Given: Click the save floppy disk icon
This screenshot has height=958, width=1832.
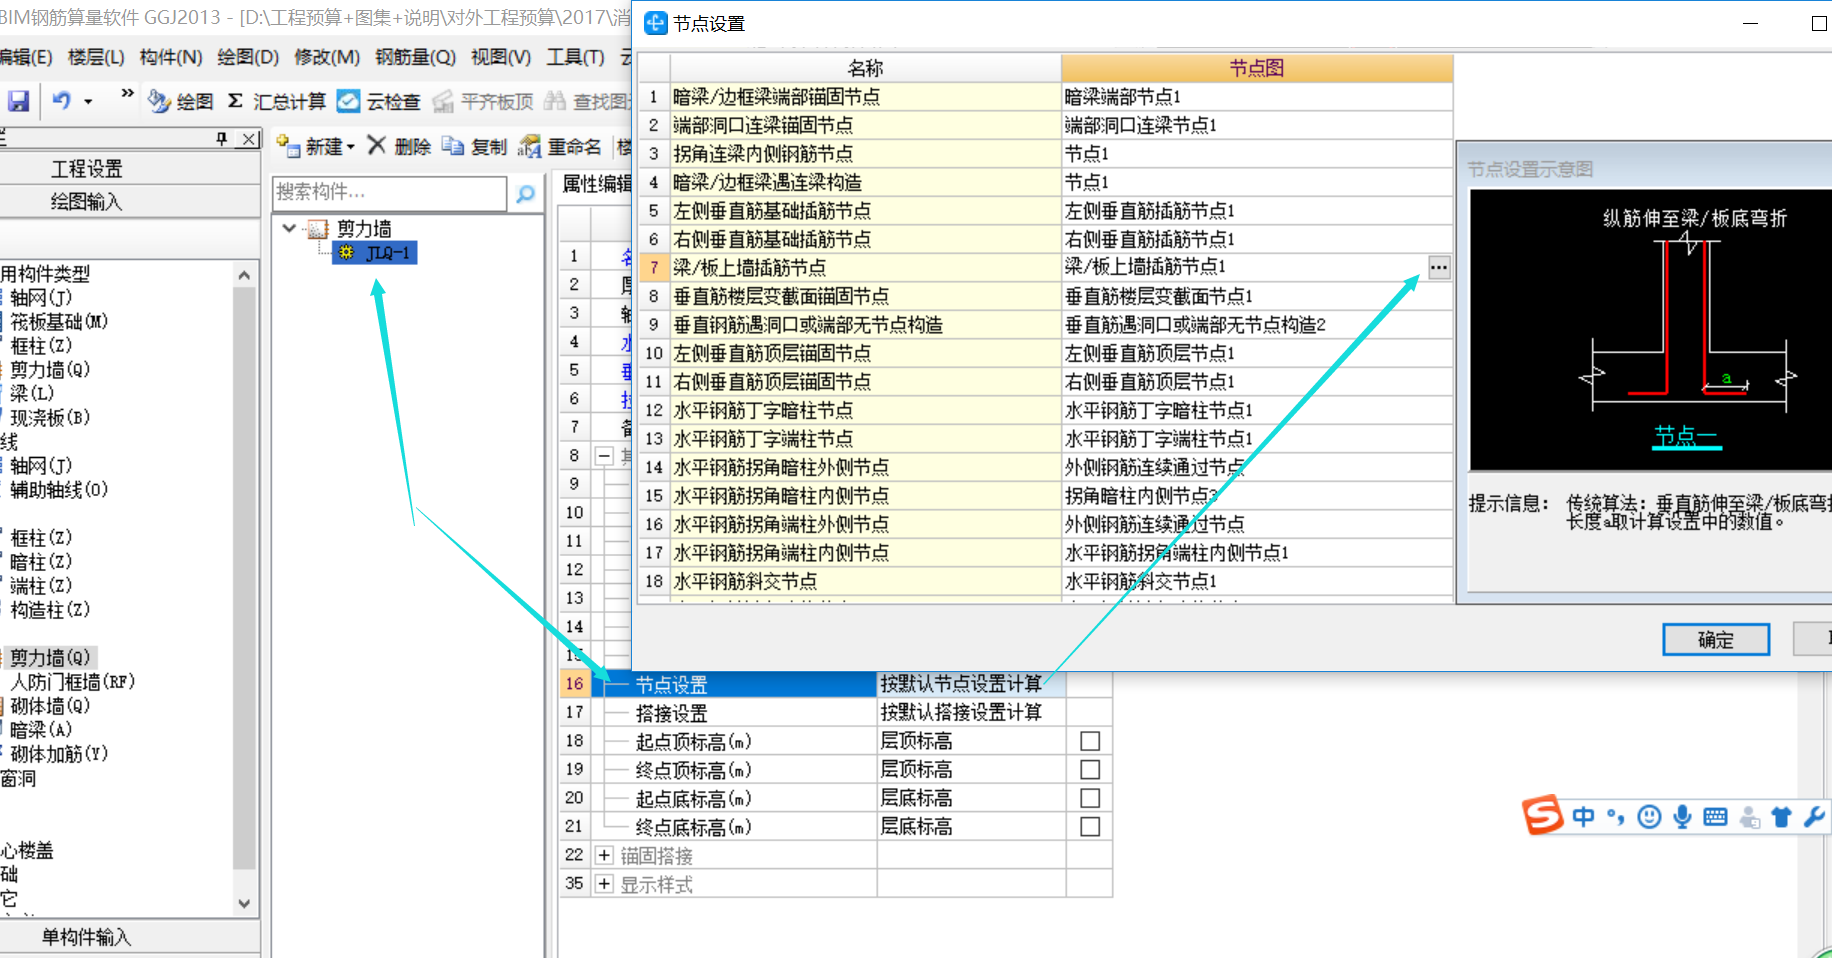Looking at the screenshot, I should point(18,101).
